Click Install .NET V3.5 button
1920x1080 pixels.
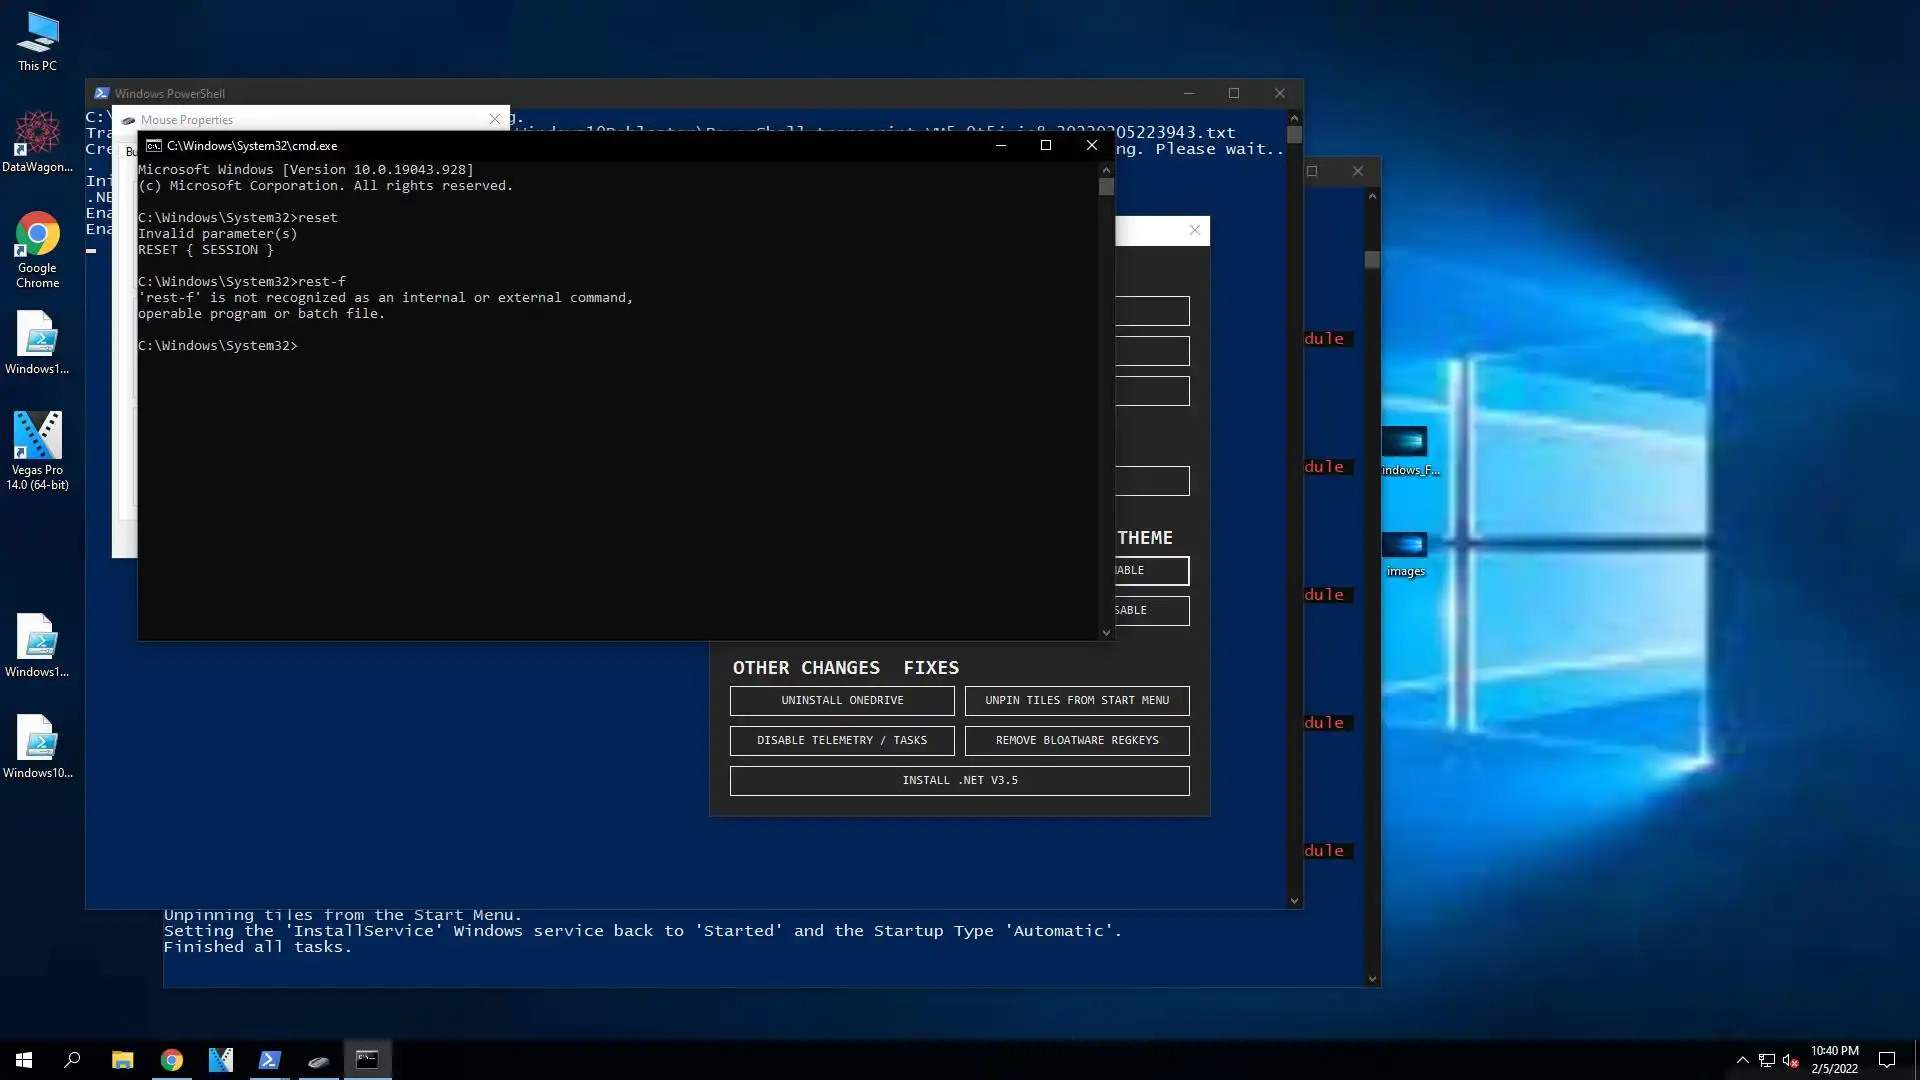[959, 780]
